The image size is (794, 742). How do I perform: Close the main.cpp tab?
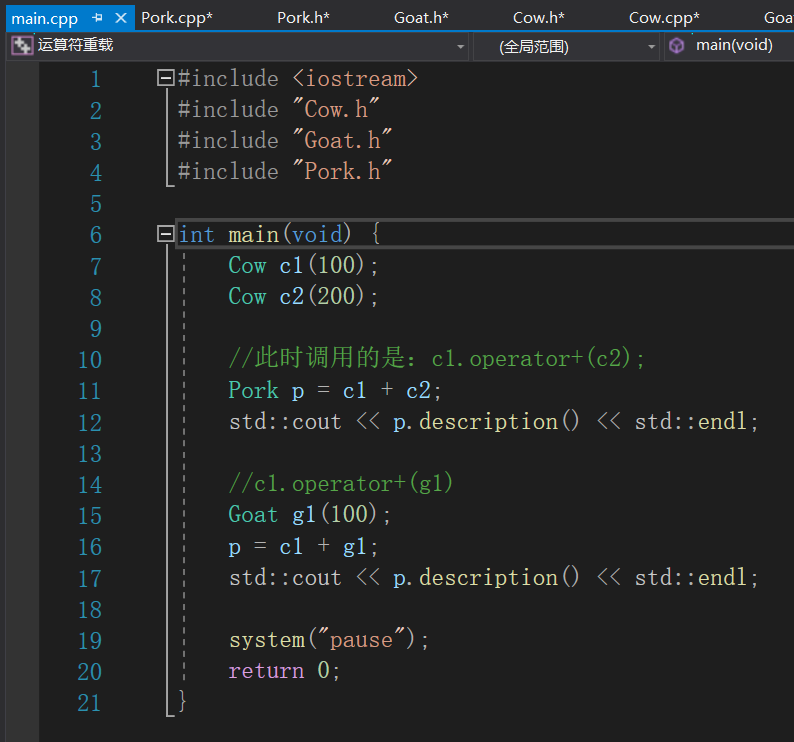click(121, 18)
